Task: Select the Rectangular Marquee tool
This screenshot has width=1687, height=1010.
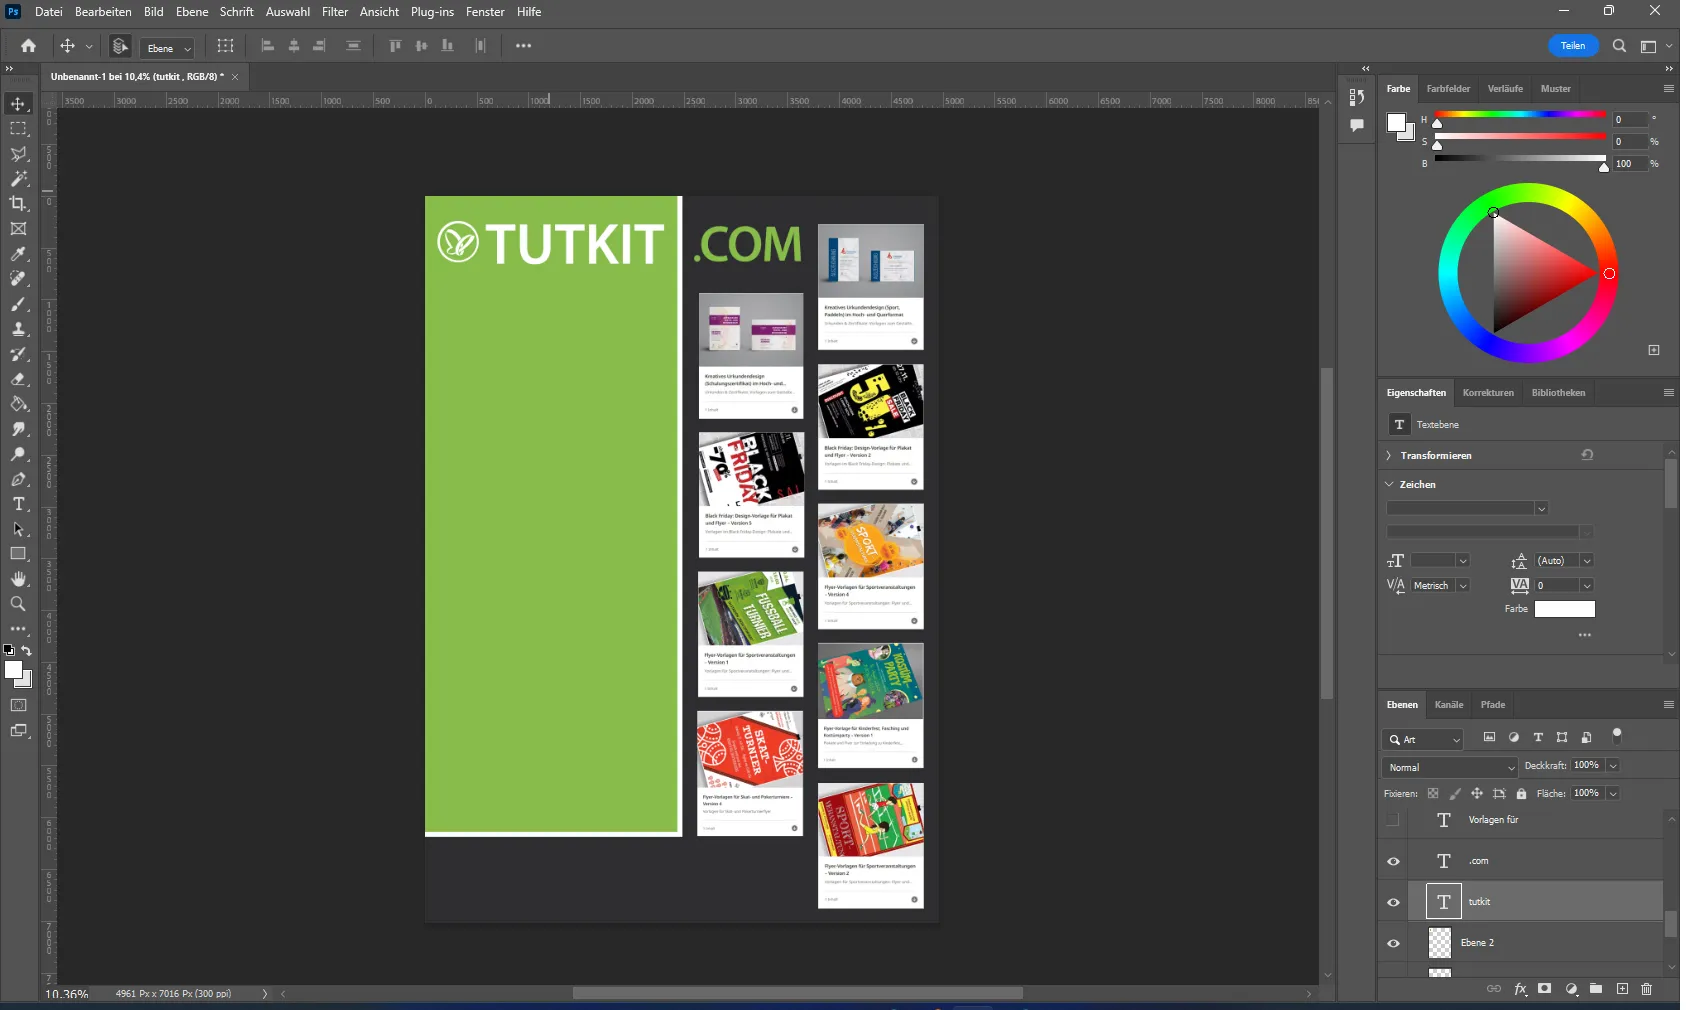Action: [18, 129]
